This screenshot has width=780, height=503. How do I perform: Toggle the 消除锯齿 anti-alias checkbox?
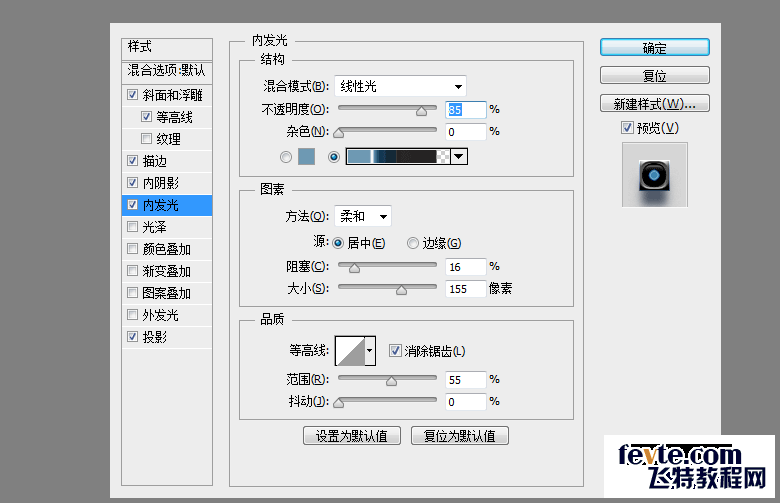[x=395, y=351]
